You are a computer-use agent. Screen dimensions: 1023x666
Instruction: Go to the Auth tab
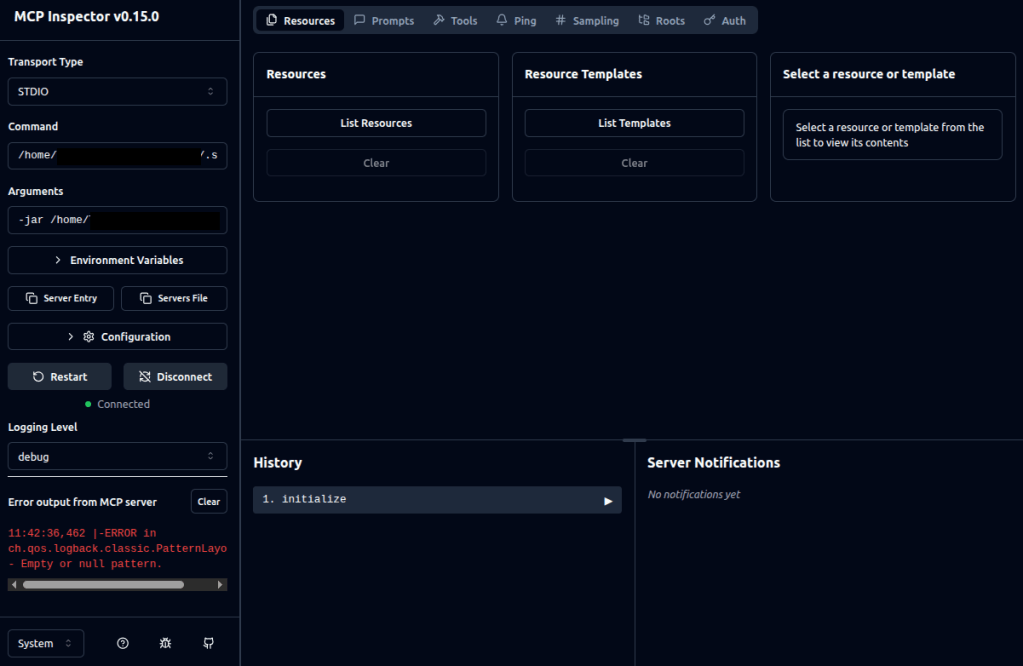[x=724, y=20]
